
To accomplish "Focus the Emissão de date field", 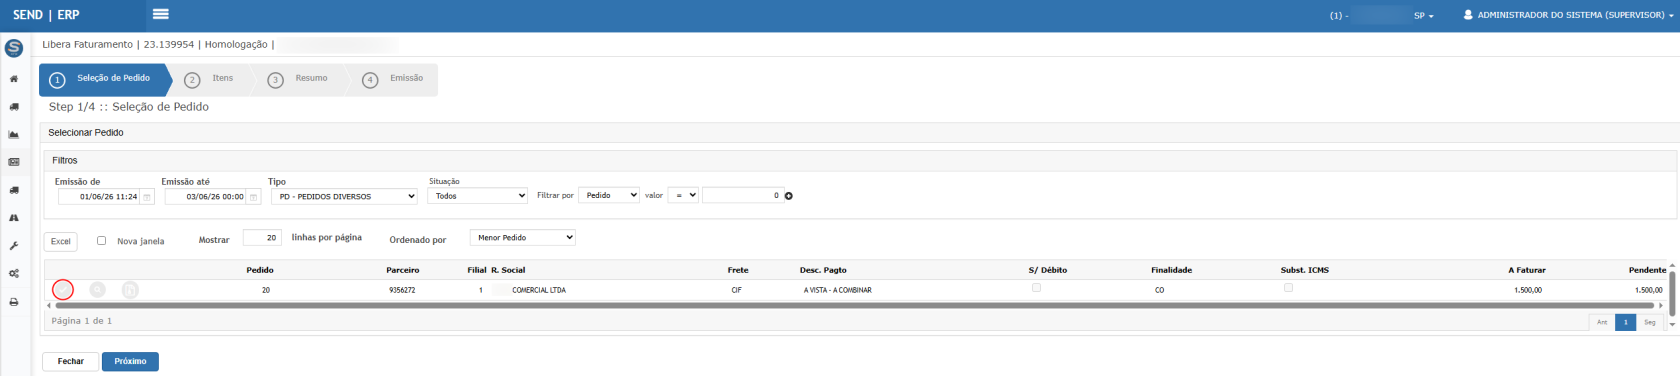I will click(x=99, y=197).
